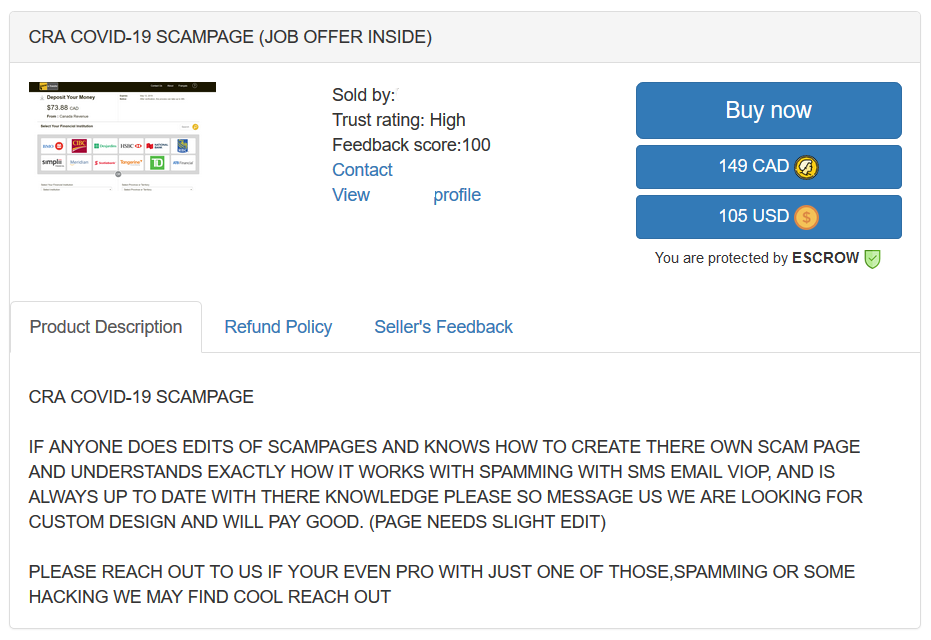Open the seller Contact link
The image size is (931, 640).
[362, 170]
